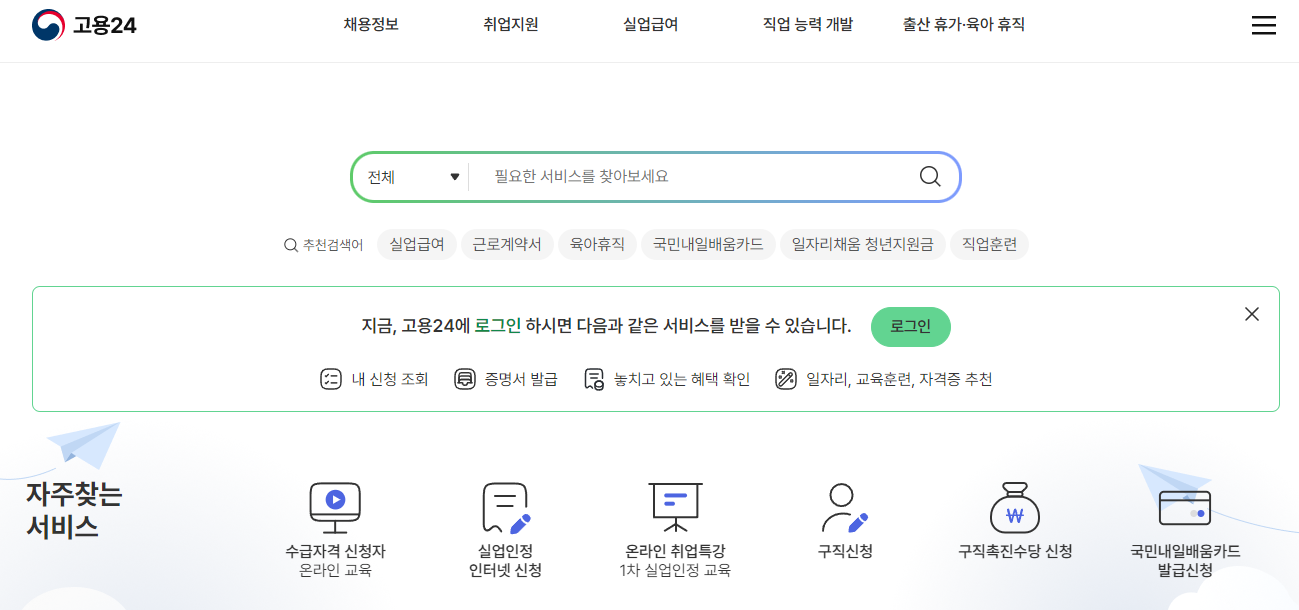Screen dimensions: 1299x610
Task: Click the 수급자격 신청자 label
Action: point(335,551)
